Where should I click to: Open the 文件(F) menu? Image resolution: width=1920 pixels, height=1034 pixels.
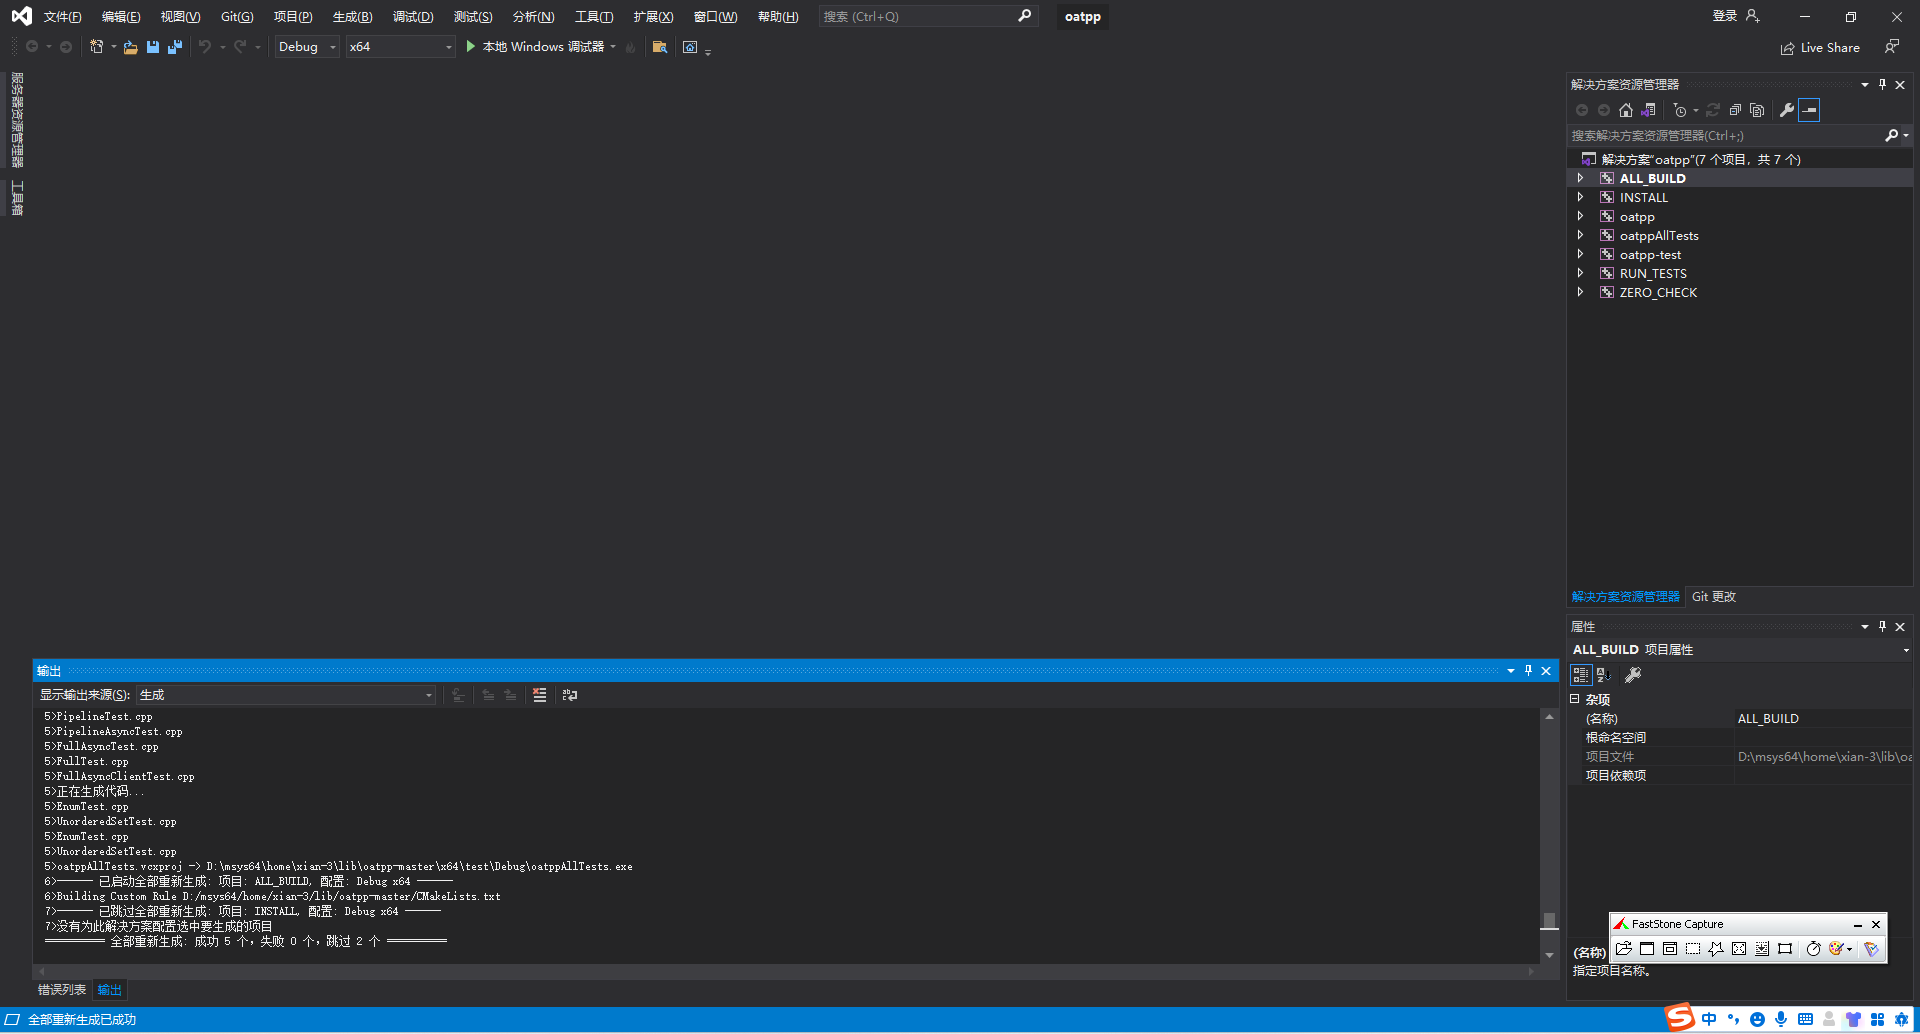tap(62, 17)
